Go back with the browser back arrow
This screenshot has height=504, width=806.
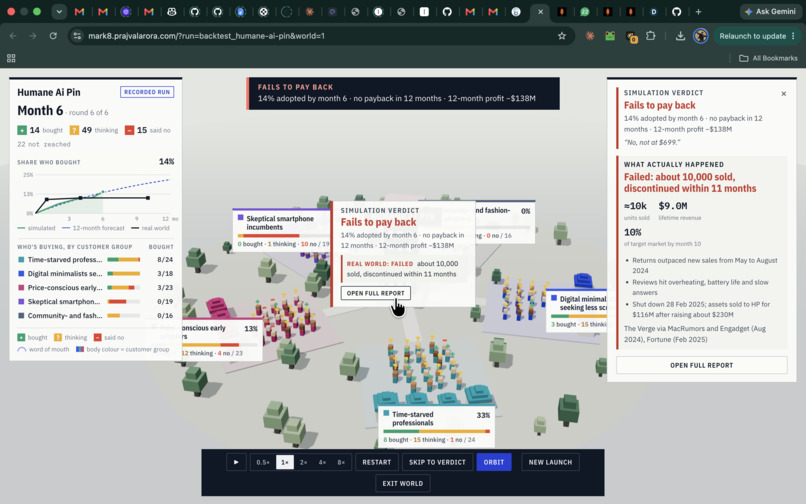13,35
